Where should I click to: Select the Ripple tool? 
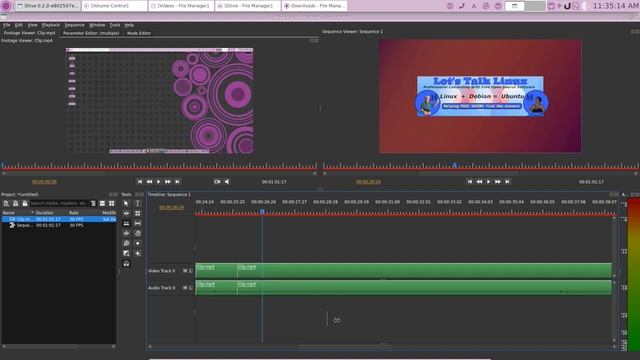[126, 213]
